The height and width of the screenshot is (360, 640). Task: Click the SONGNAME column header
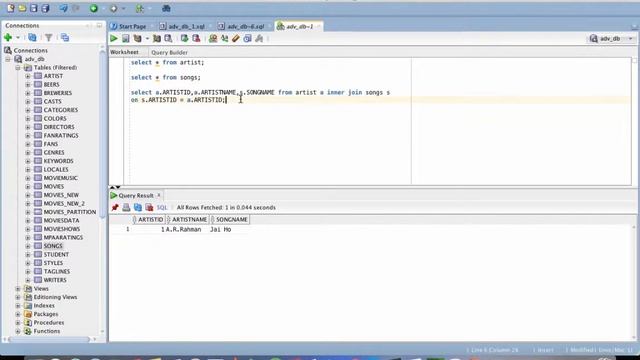229,220
